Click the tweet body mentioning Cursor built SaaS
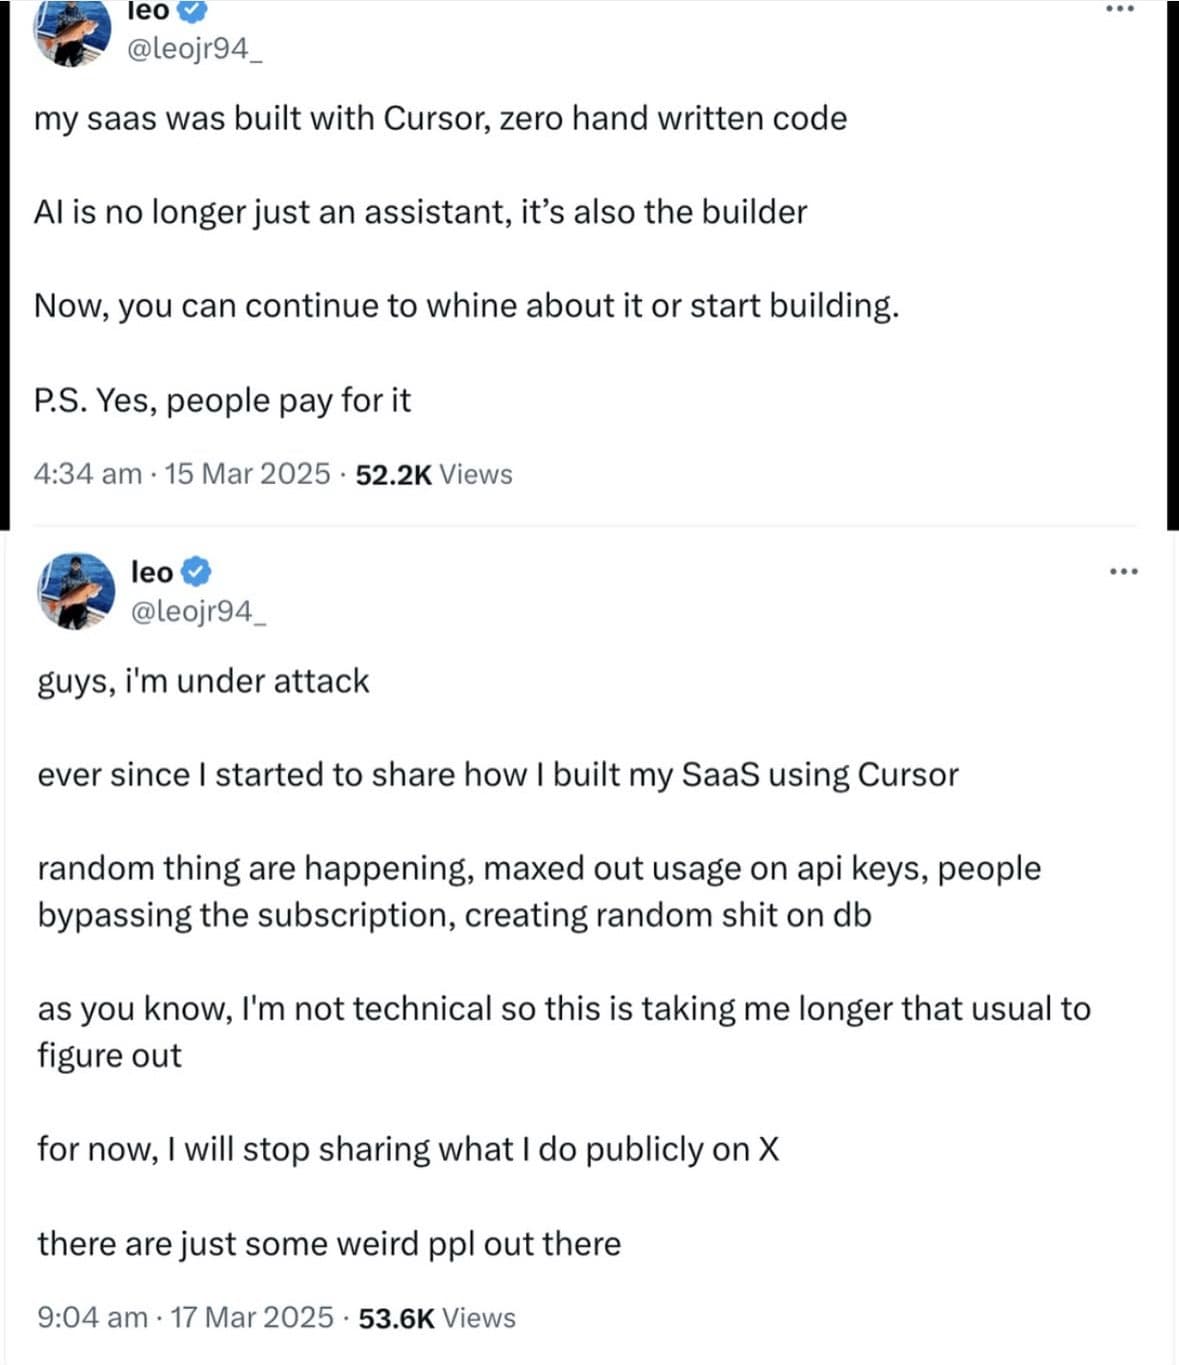The width and height of the screenshot is (1179, 1365). (x=442, y=117)
